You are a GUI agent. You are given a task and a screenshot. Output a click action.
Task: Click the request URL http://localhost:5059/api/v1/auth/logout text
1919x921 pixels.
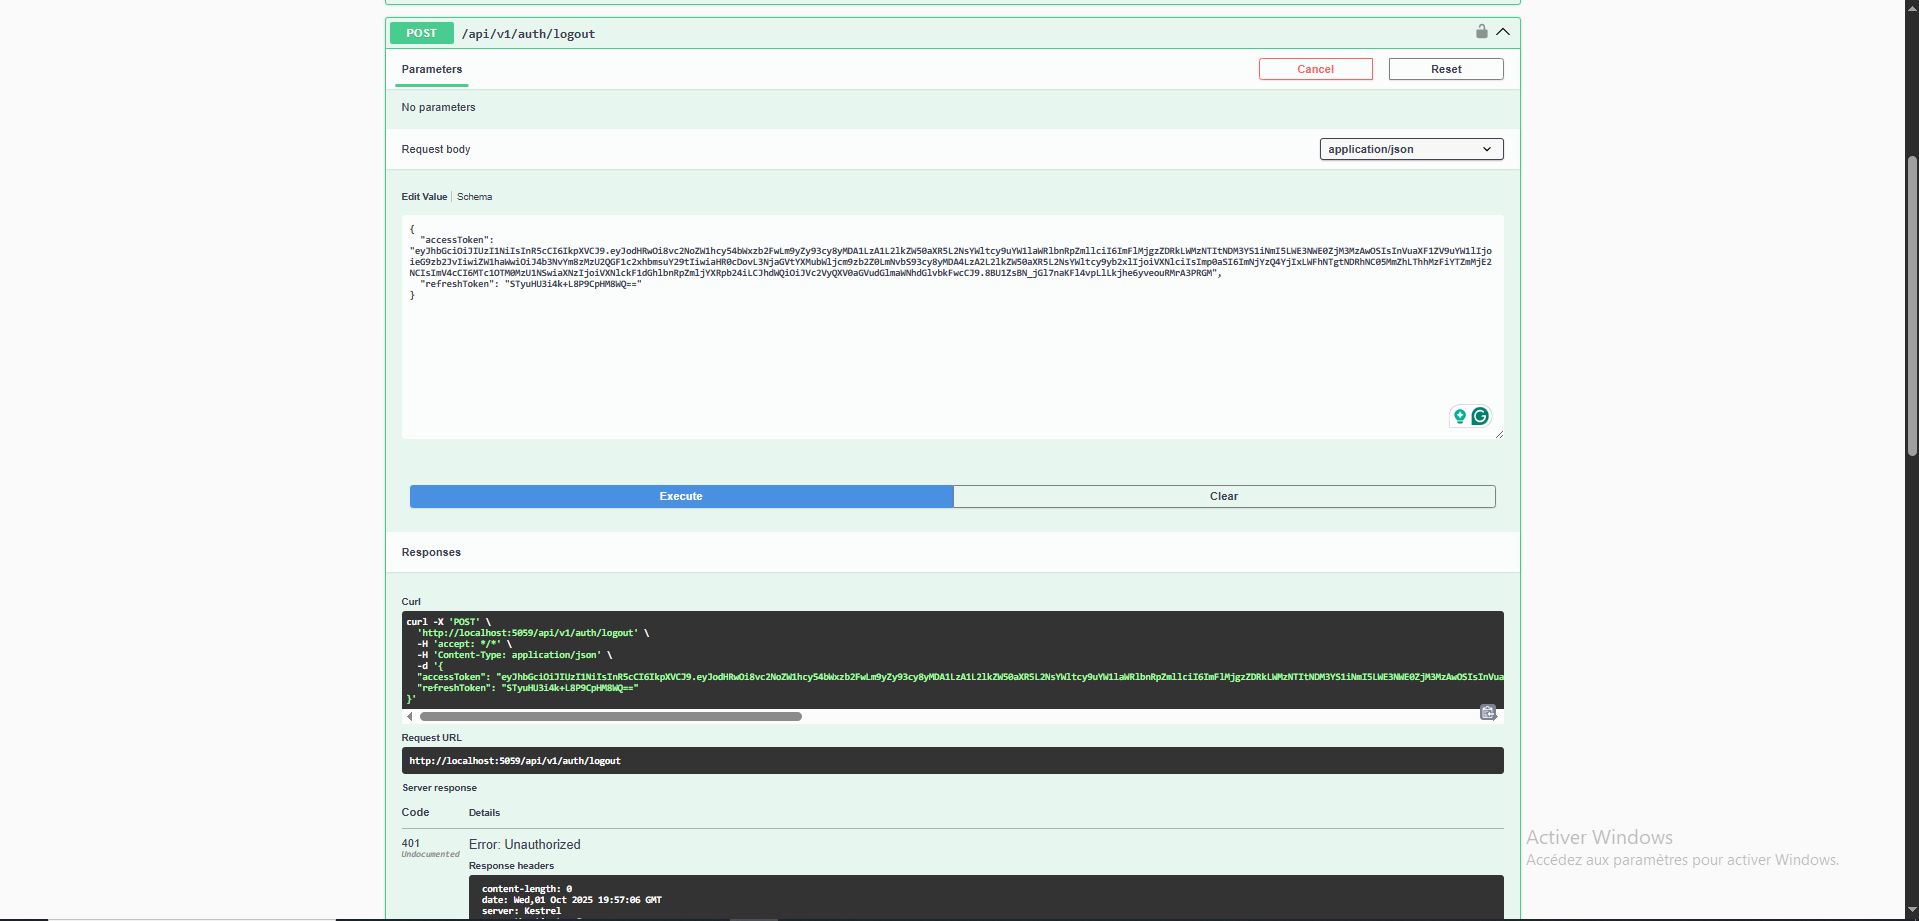tap(515, 761)
